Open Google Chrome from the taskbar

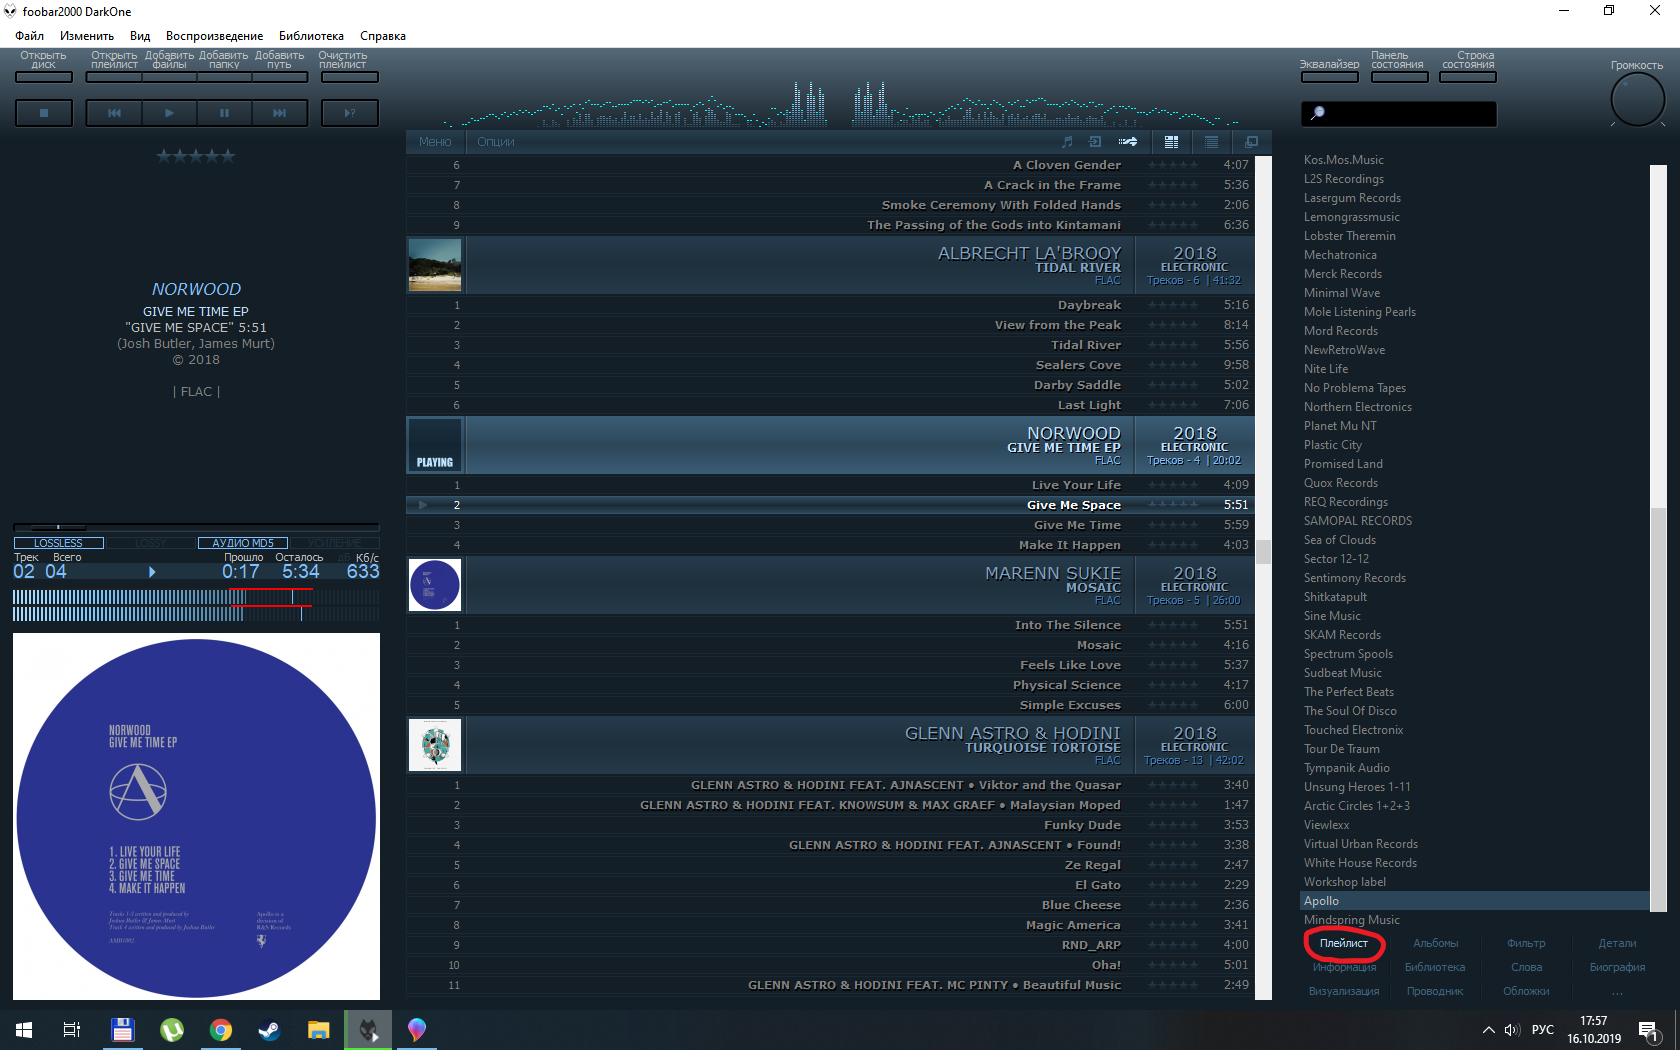pos(221,1029)
